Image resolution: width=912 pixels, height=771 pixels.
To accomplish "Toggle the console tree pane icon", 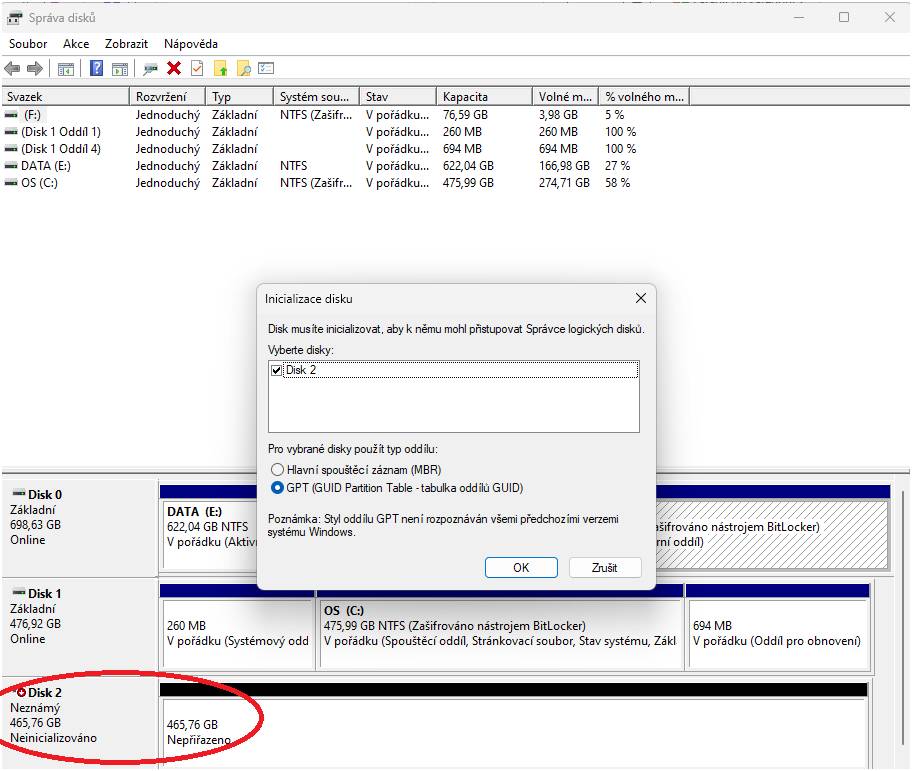I will click(x=66, y=69).
